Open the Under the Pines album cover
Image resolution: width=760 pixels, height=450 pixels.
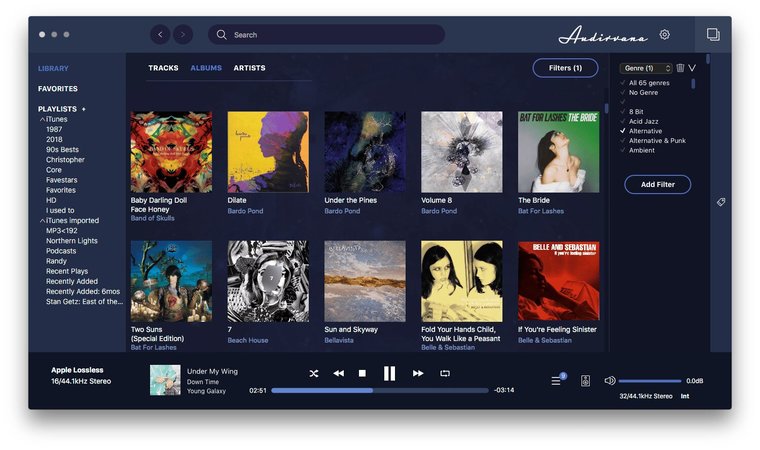[x=365, y=152]
